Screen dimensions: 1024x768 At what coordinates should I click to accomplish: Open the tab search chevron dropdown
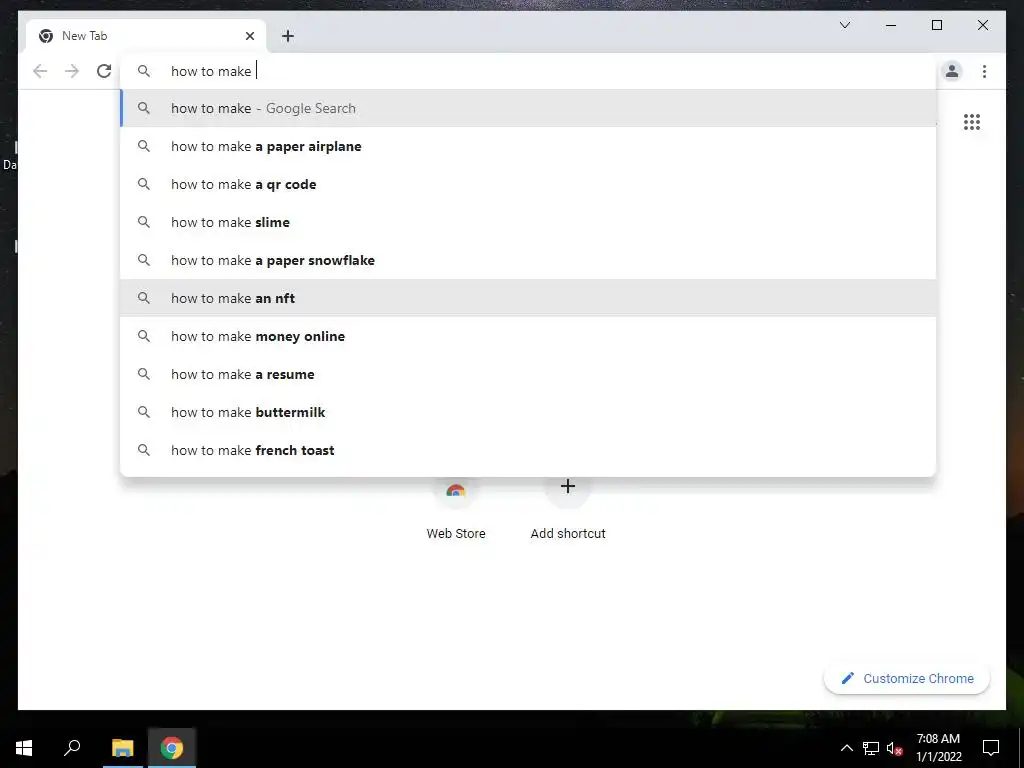click(844, 25)
